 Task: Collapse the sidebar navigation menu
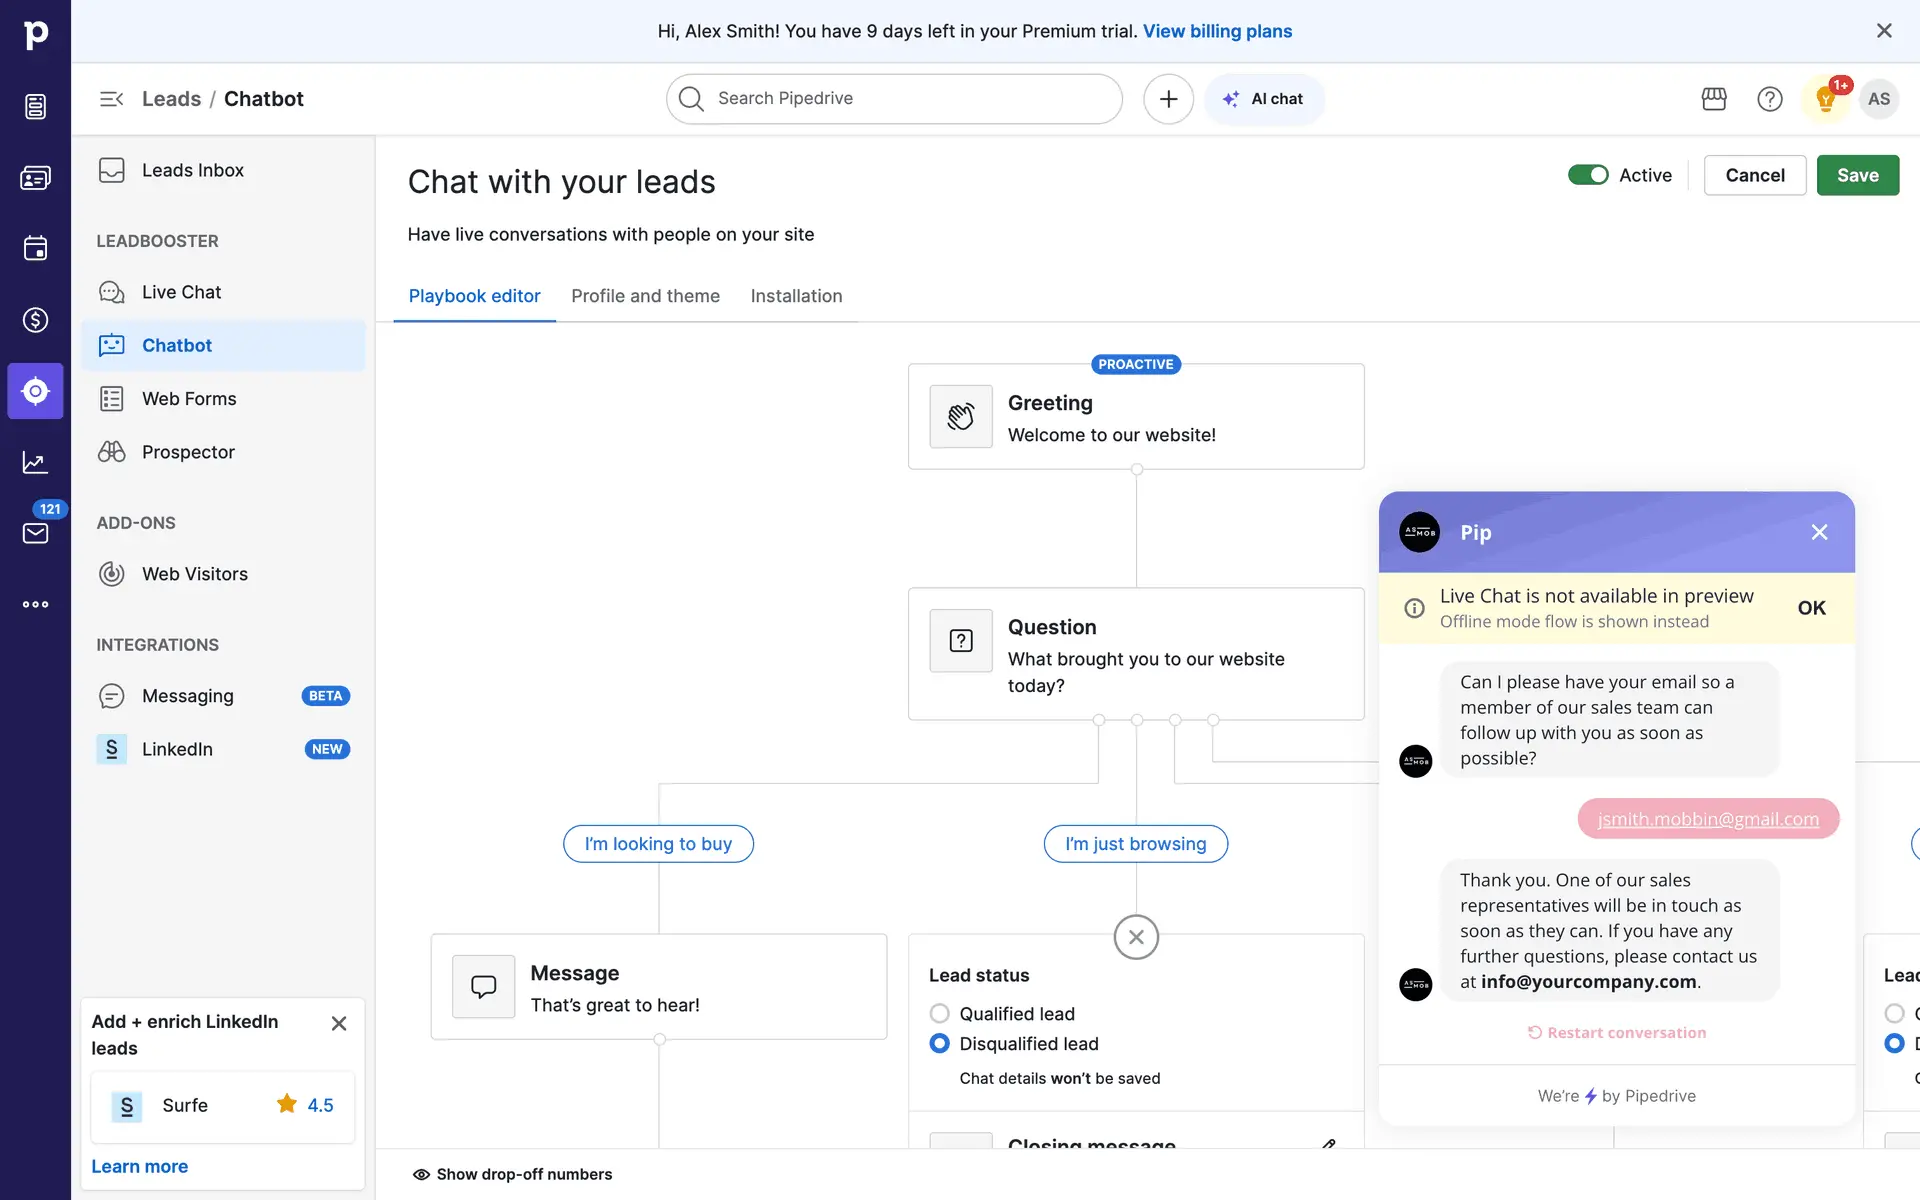point(111,99)
